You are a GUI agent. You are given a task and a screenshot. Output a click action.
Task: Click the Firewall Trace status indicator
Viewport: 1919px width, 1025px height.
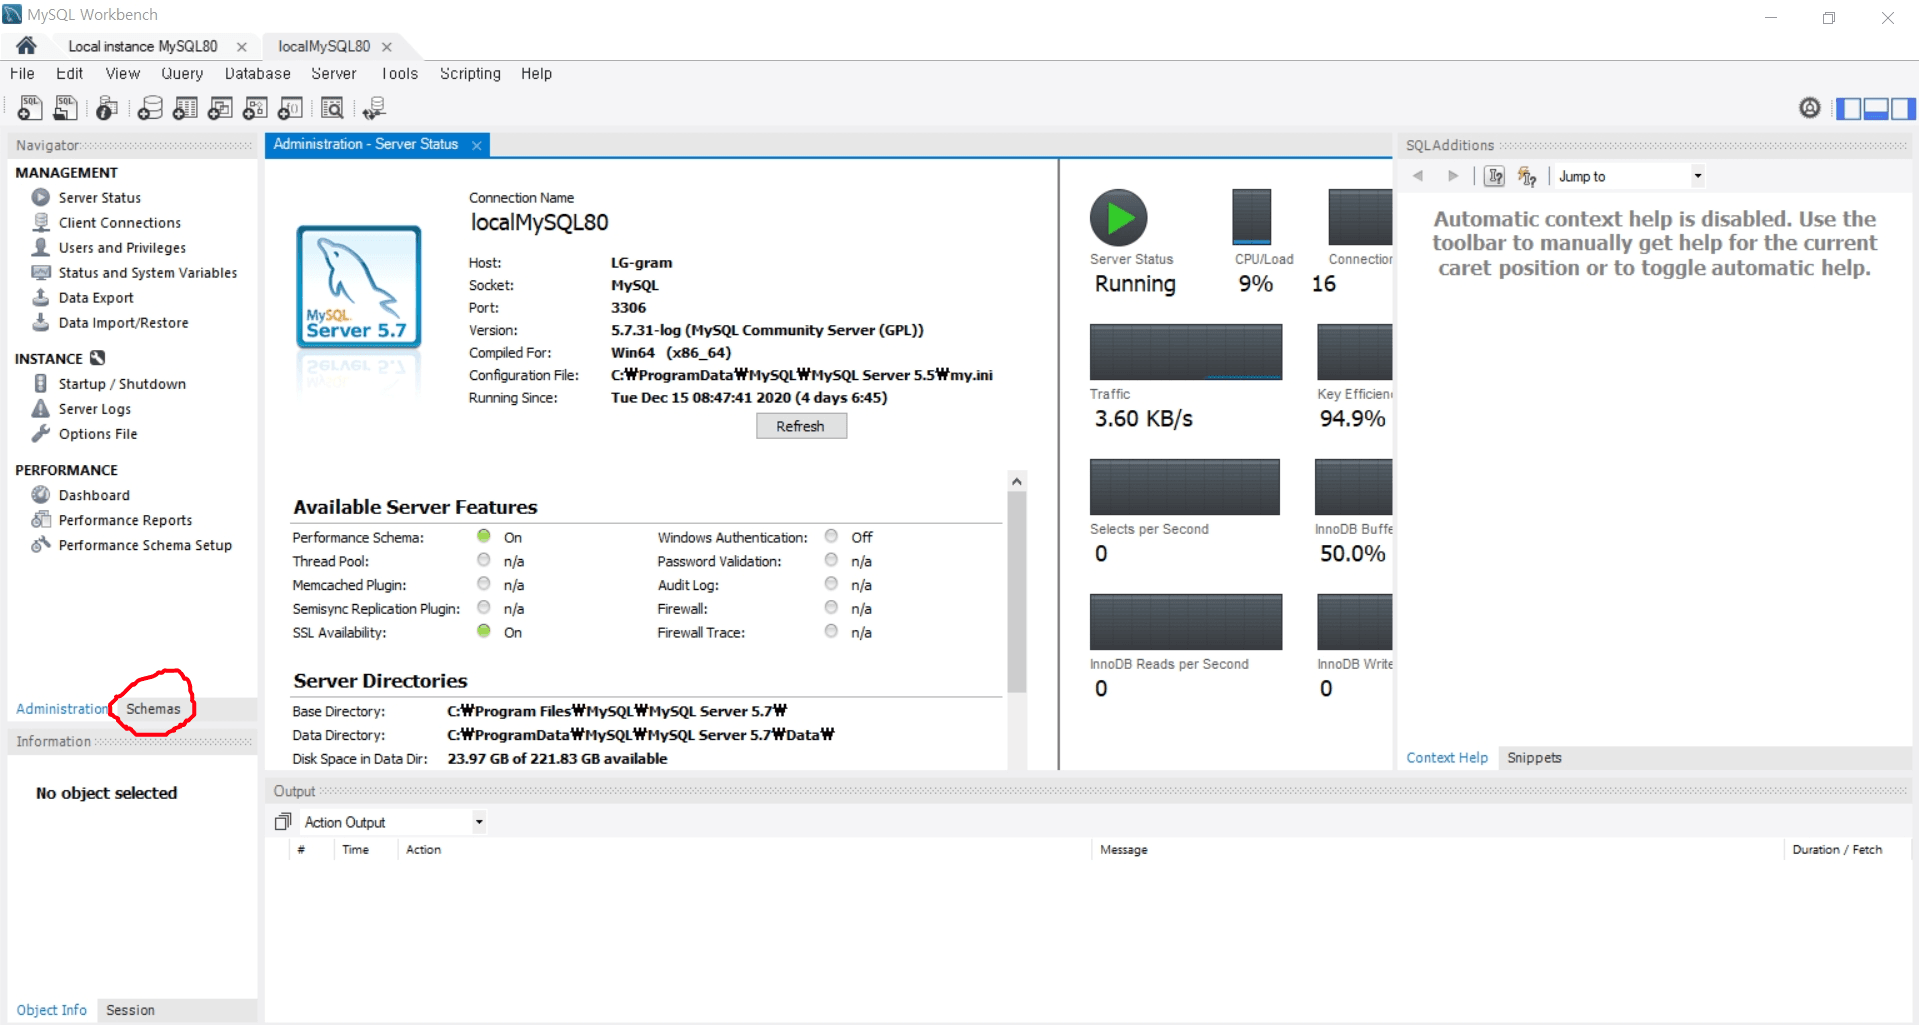pos(831,631)
